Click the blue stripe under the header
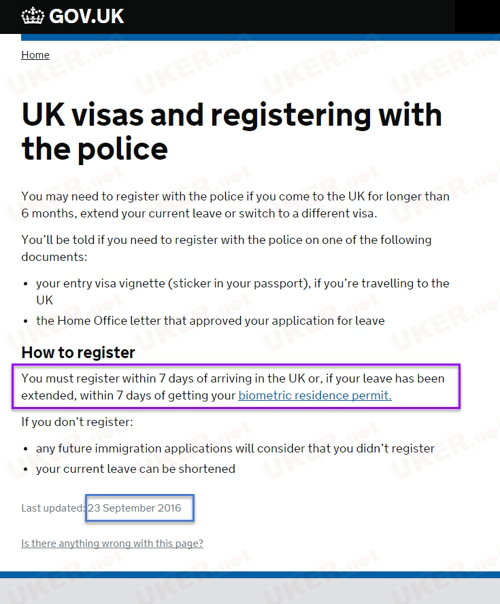 (260, 37)
